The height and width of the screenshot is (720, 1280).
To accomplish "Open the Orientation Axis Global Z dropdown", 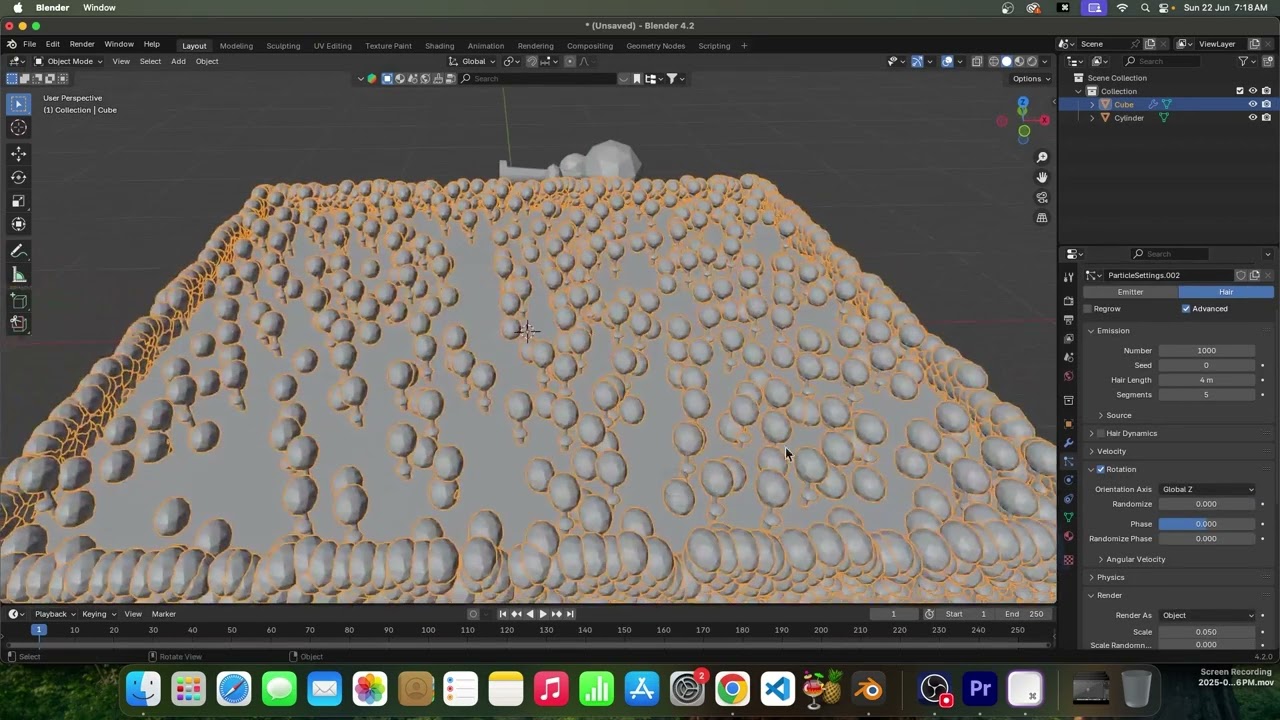I will point(1207,489).
